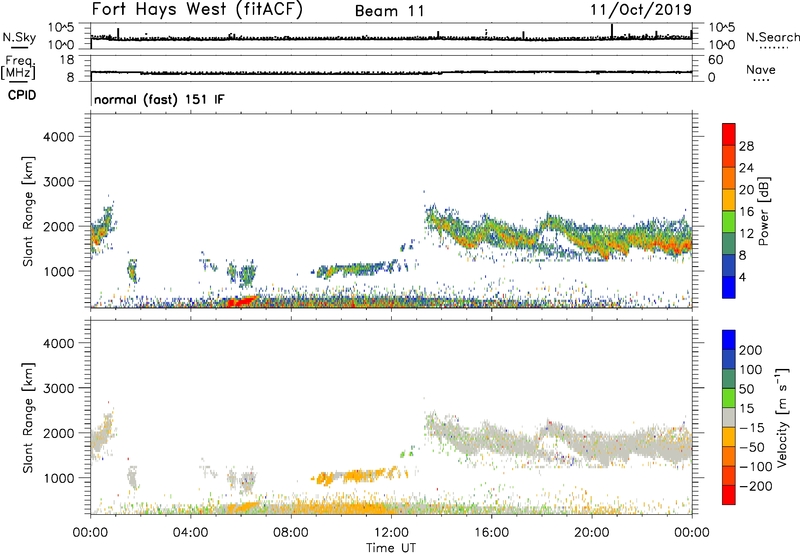Click the blue bottom of the Power color bar
800x554 pixels.
(x=729, y=287)
